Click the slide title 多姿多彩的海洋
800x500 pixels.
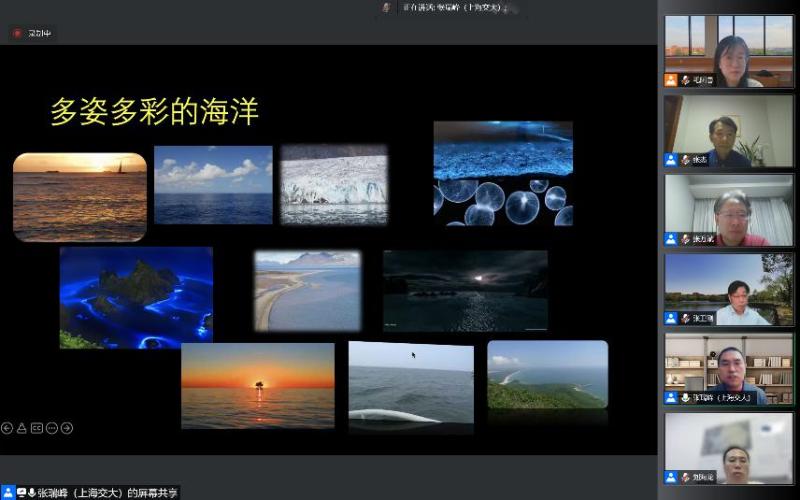[155, 112]
